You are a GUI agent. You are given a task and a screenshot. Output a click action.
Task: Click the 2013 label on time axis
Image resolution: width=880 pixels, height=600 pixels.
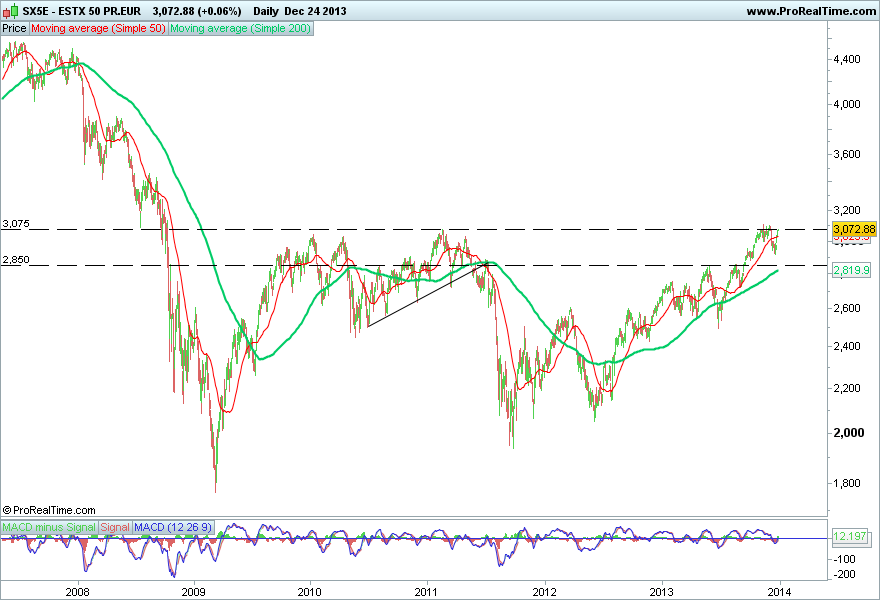point(662,592)
